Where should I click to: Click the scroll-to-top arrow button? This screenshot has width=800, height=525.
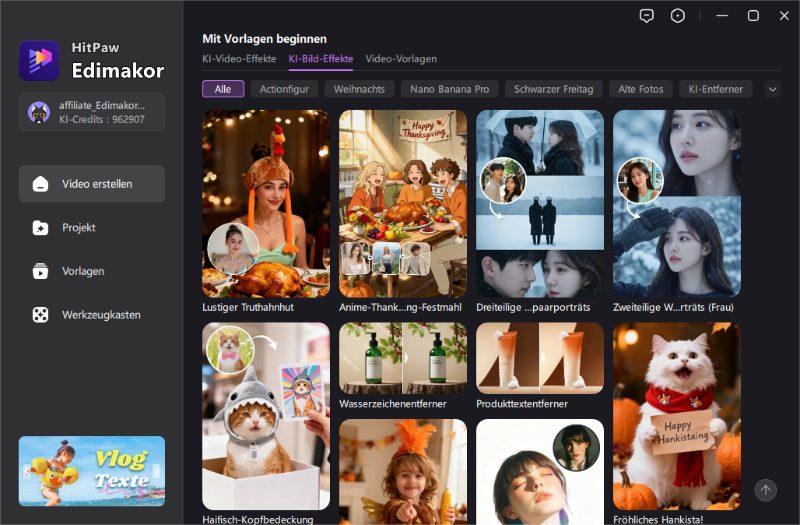(765, 489)
